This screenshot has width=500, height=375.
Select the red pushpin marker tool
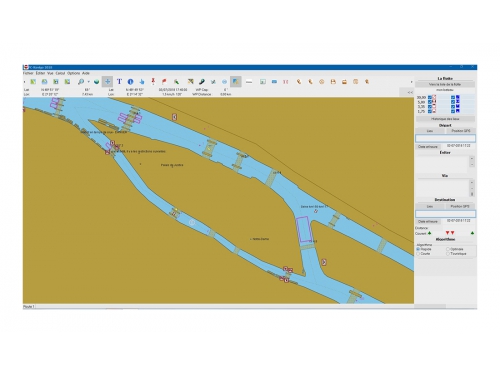[x=153, y=81]
